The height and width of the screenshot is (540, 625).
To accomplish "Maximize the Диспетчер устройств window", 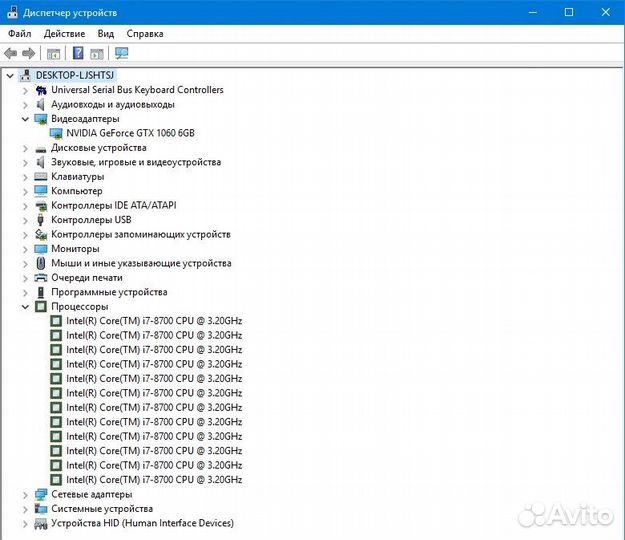I will pyautogui.click(x=569, y=12).
